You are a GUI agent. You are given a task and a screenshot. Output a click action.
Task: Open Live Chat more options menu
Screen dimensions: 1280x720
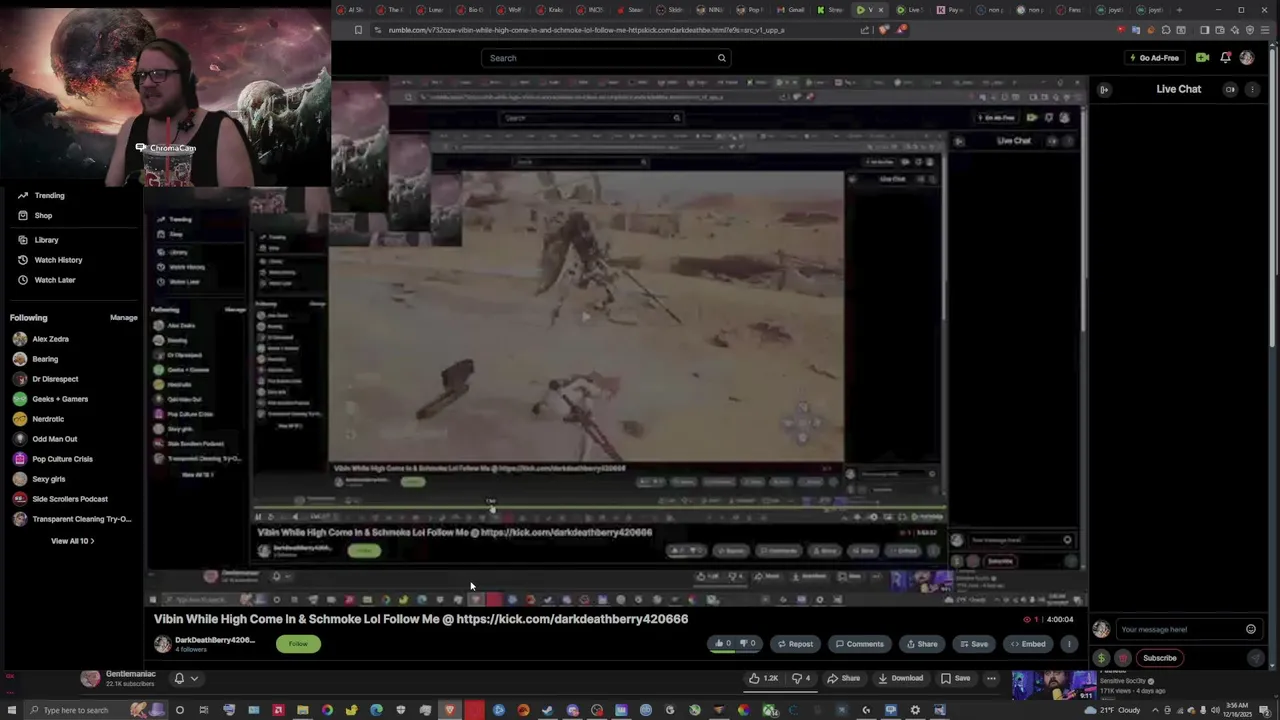[x=1253, y=89]
